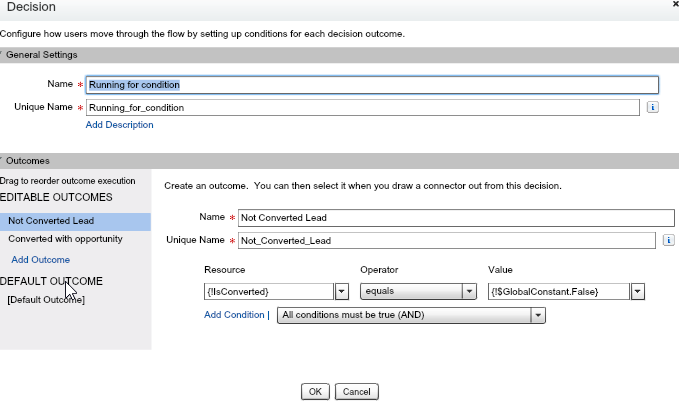
Task: Collapse the Outcomes section
Action: pyautogui.click(x=3, y=160)
